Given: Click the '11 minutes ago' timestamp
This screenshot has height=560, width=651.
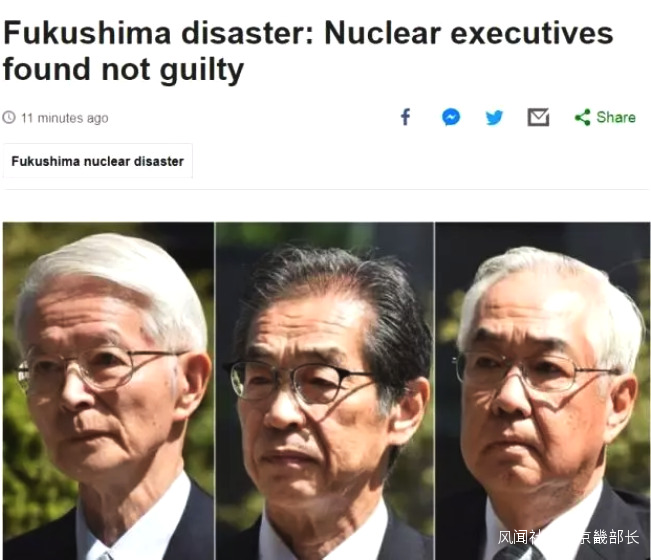Looking at the screenshot, I should (64, 118).
